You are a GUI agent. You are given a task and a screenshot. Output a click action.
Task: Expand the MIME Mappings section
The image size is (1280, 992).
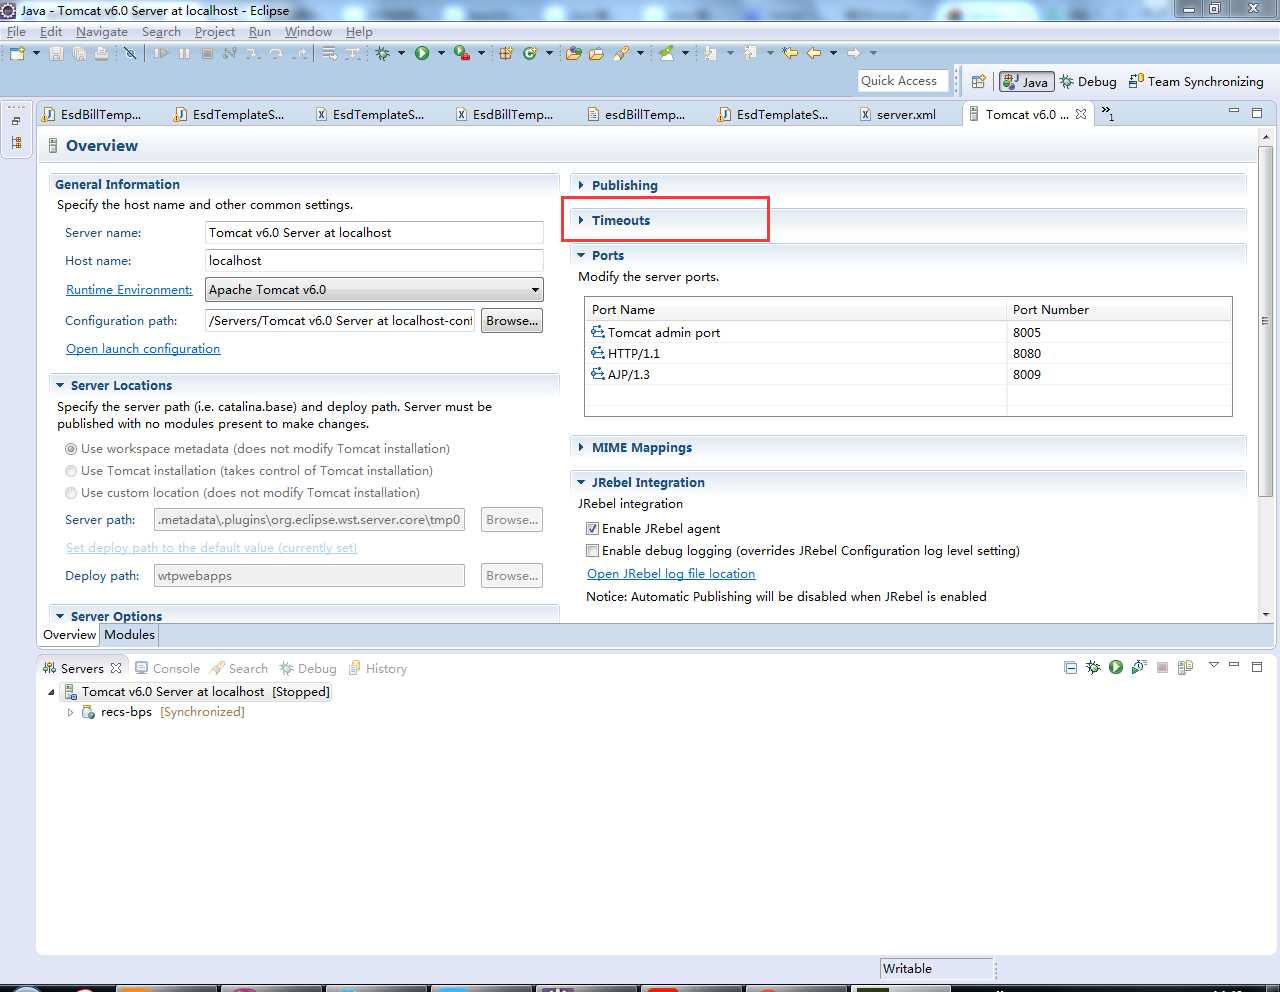click(x=581, y=447)
